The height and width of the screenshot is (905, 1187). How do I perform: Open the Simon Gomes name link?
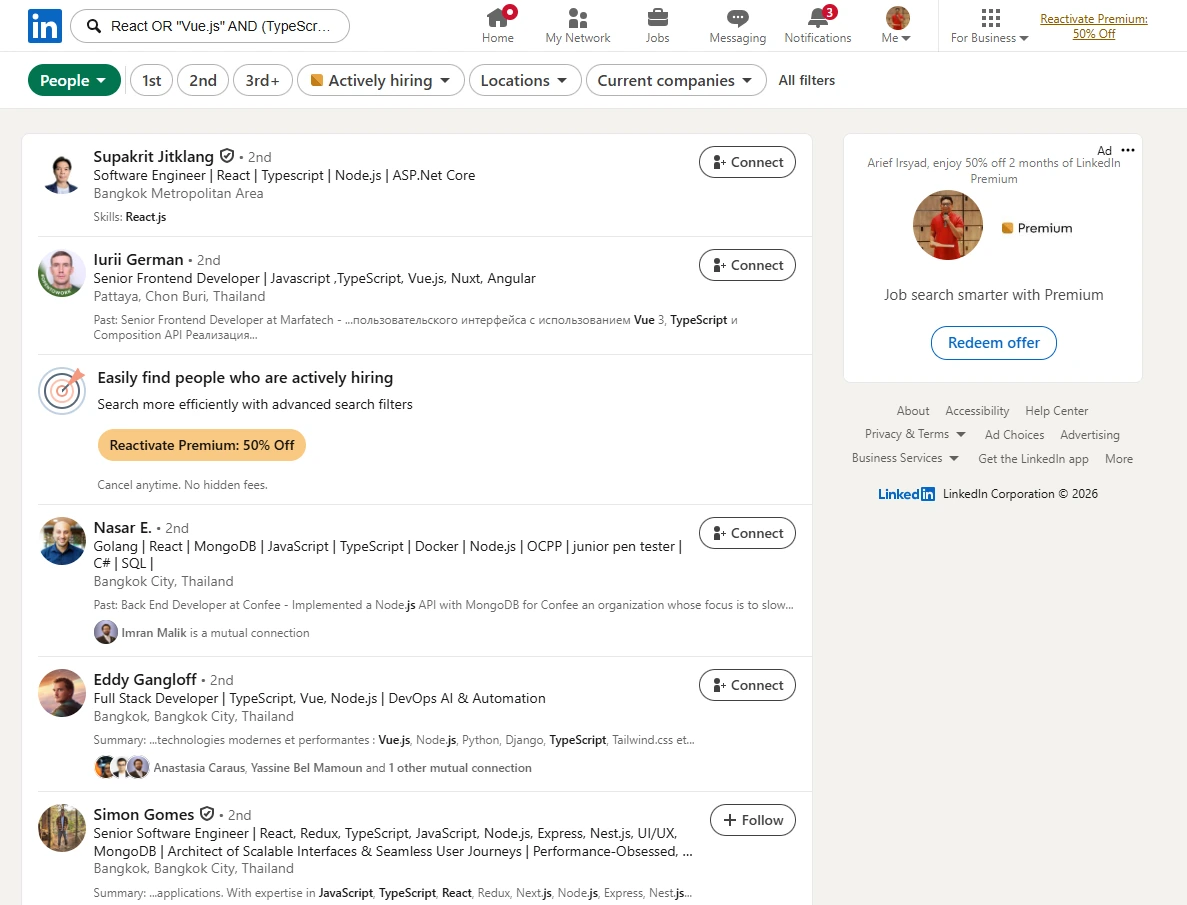point(144,815)
